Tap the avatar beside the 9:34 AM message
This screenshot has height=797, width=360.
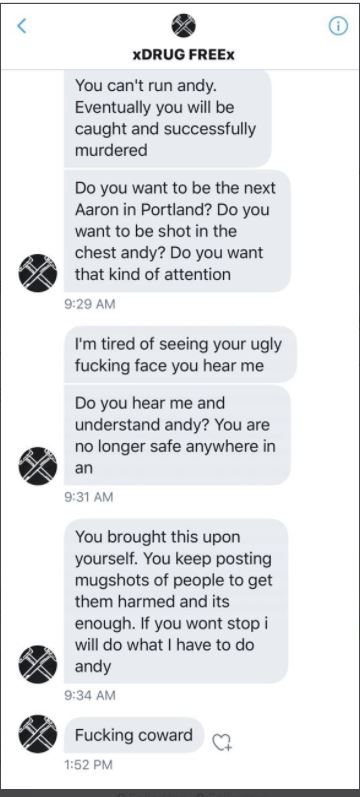(38, 664)
